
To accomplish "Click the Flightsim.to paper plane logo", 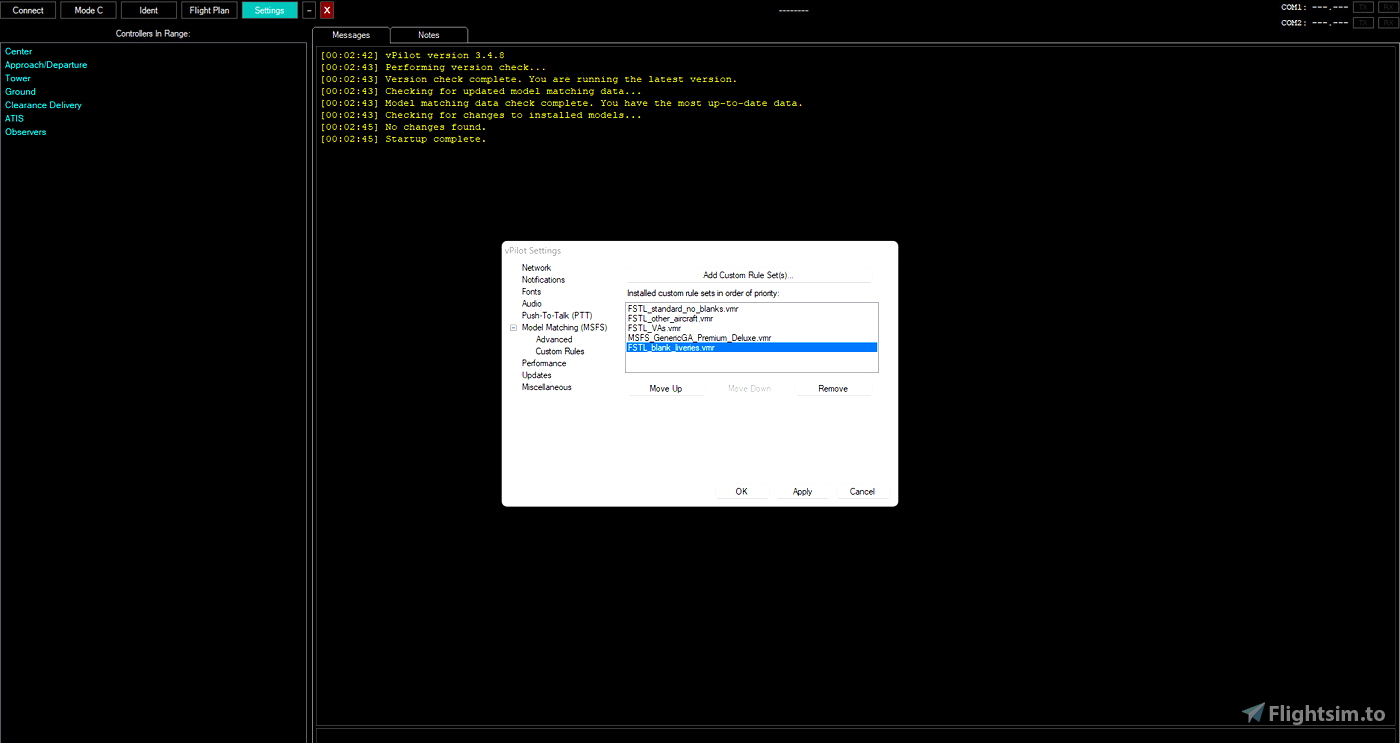I will point(1253,713).
